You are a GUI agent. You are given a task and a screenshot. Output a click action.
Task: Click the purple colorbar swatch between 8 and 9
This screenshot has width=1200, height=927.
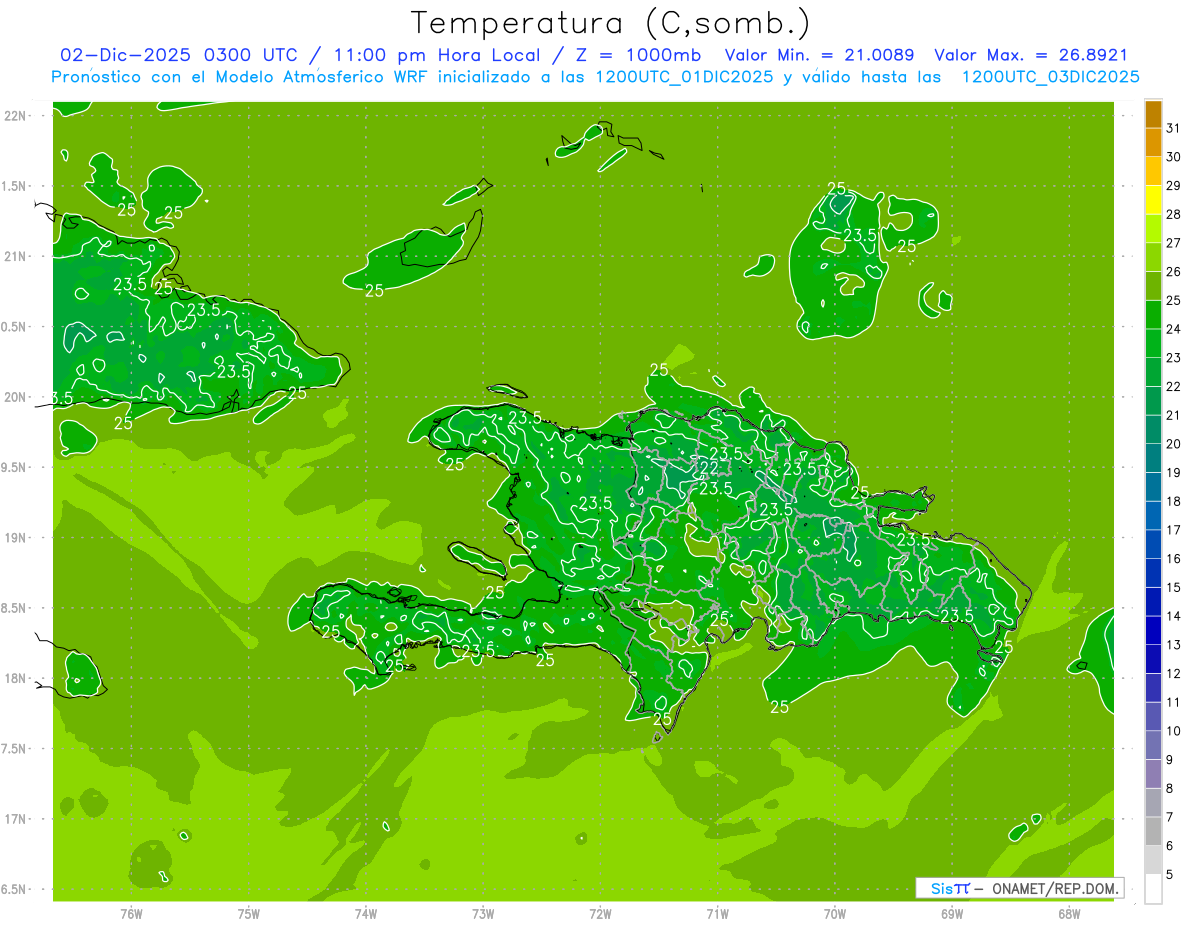1153,775
